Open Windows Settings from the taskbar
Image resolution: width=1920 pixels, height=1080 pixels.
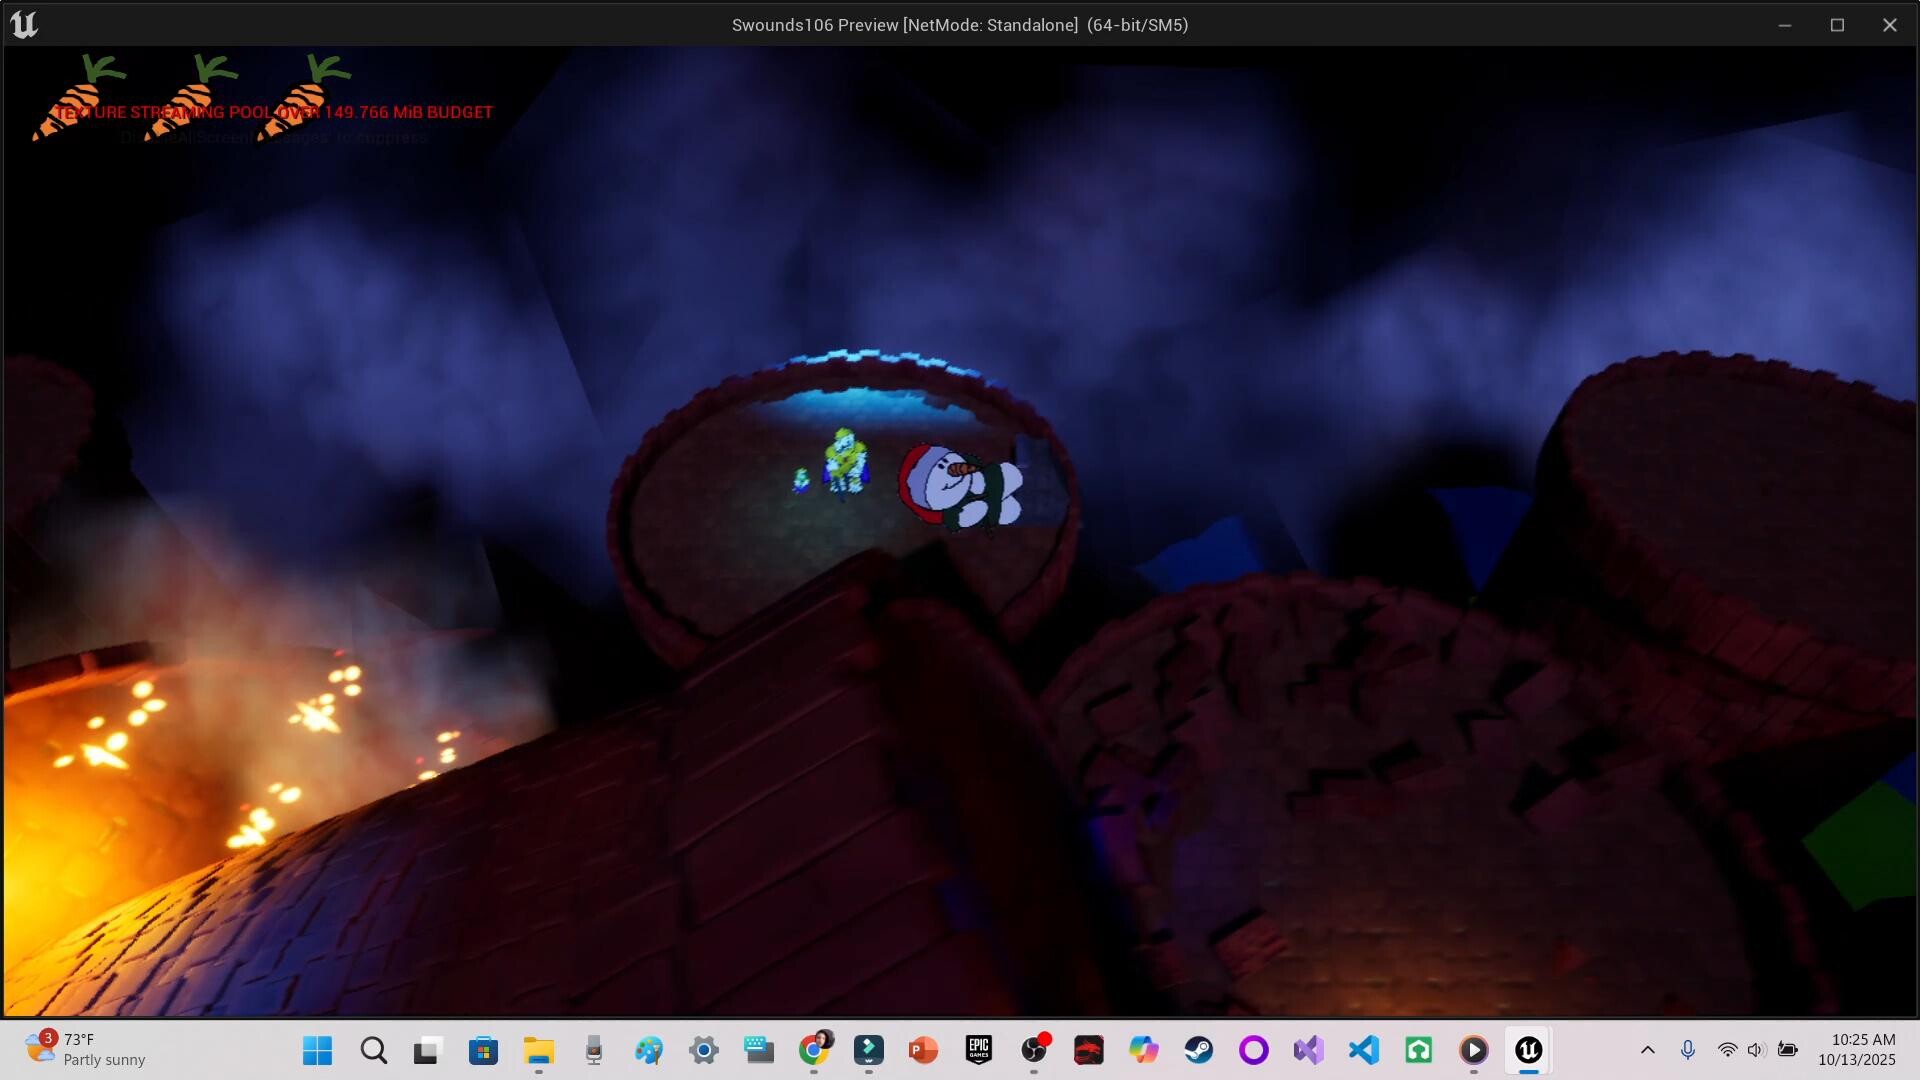pos(704,1051)
